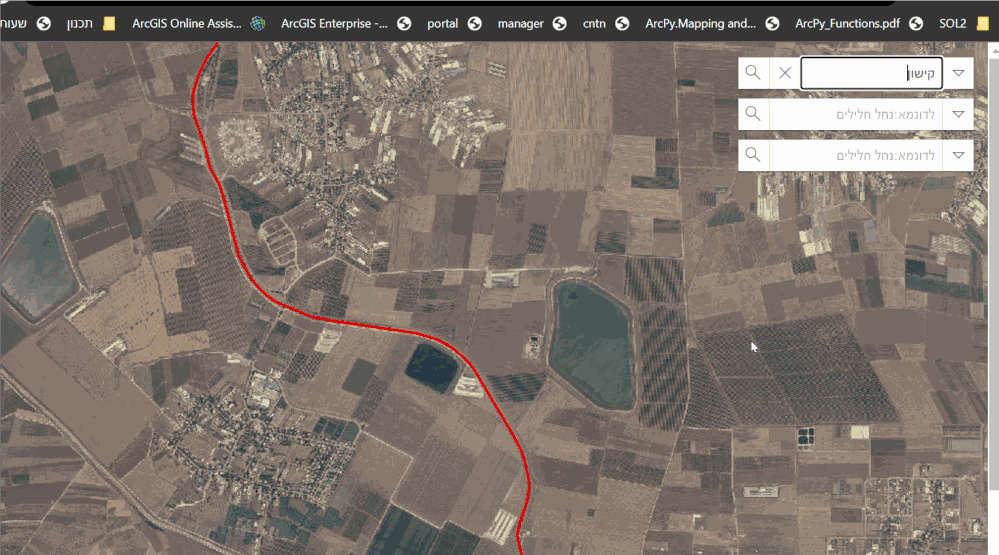Screen dimensions: 999x555
Task: Open the ArcGIS Enterprise bookmark
Action: tap(346, 24)
